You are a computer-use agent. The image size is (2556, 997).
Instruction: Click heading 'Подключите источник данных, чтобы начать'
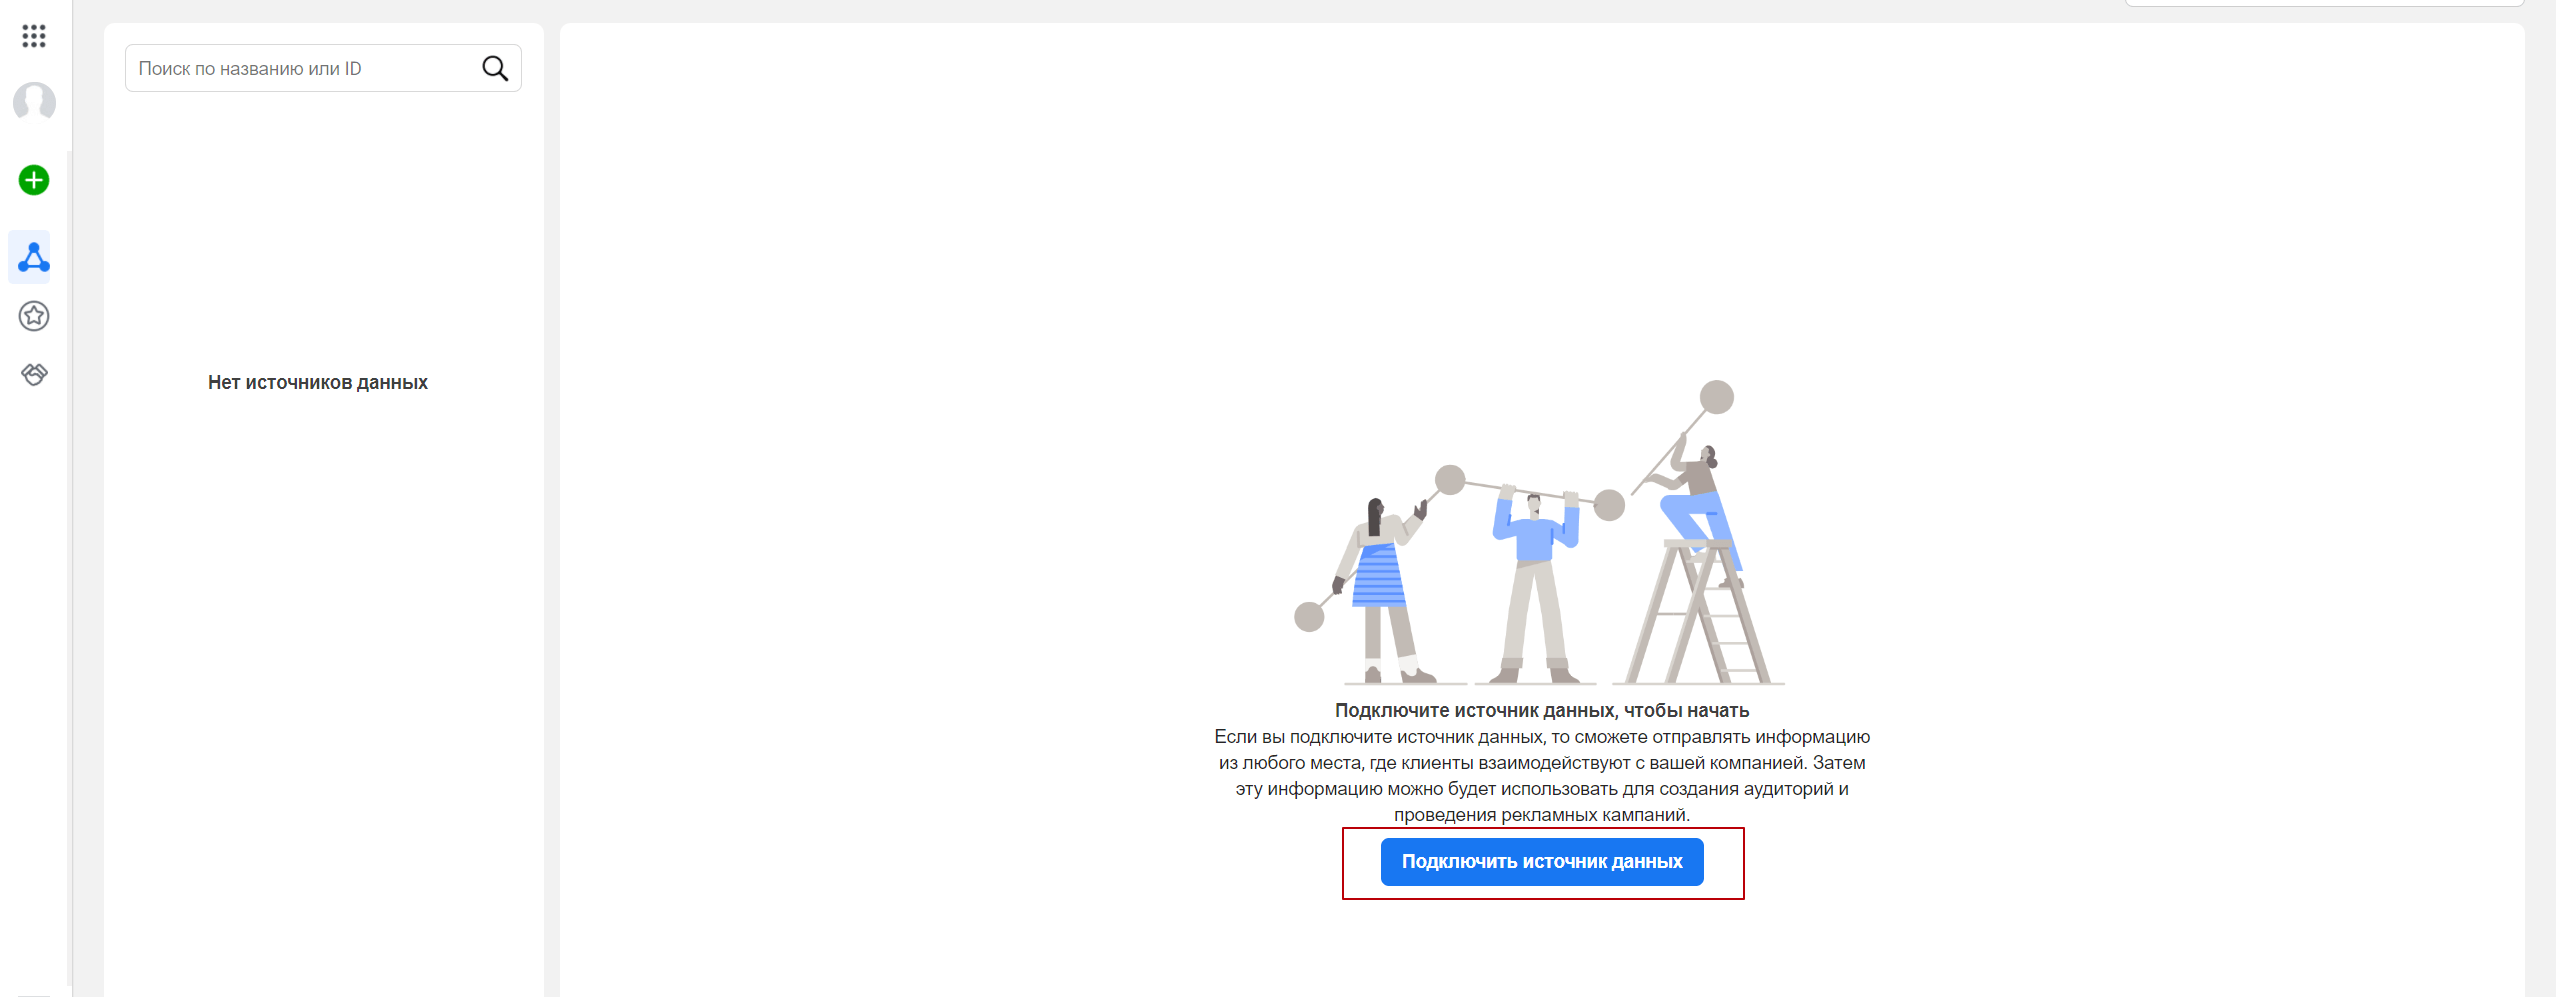pos(1541,710)
